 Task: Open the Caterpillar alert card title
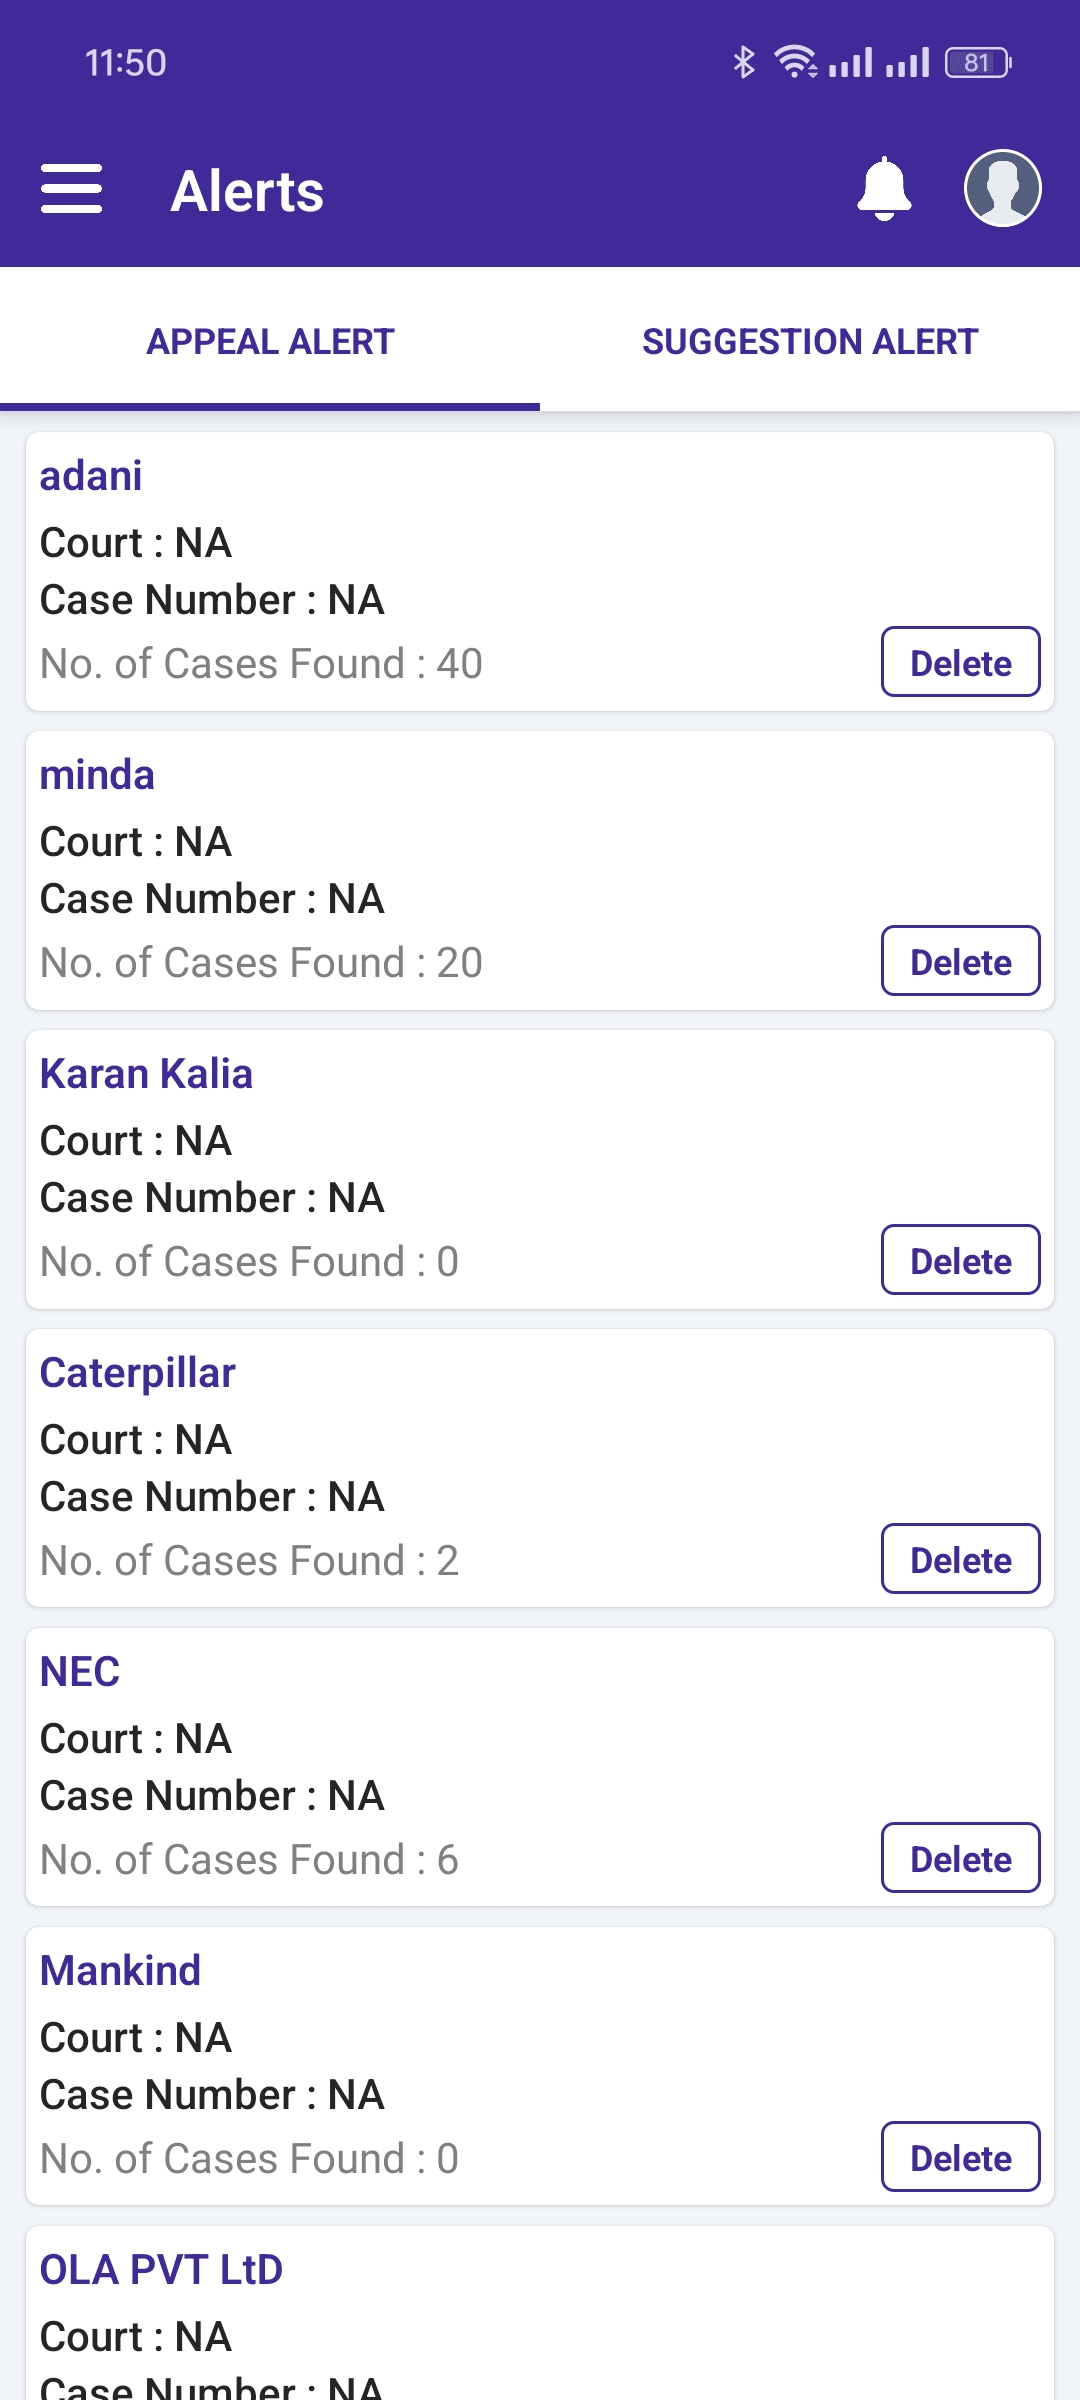tap(138, 1374)
